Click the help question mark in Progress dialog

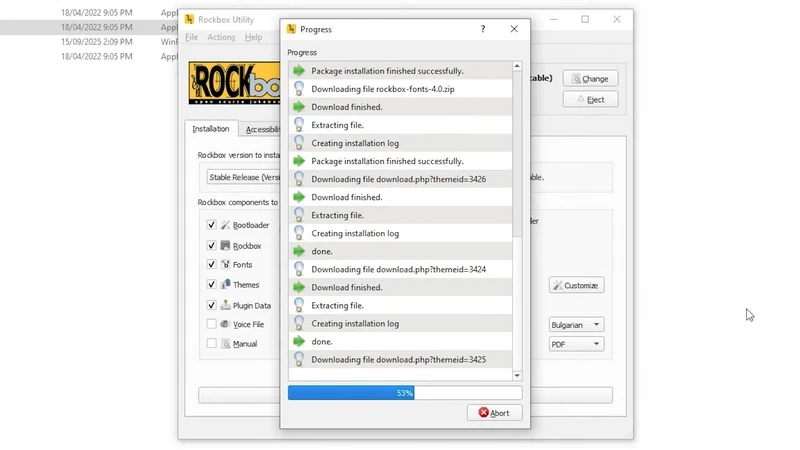pyautogui.click(x=483, y=29)
